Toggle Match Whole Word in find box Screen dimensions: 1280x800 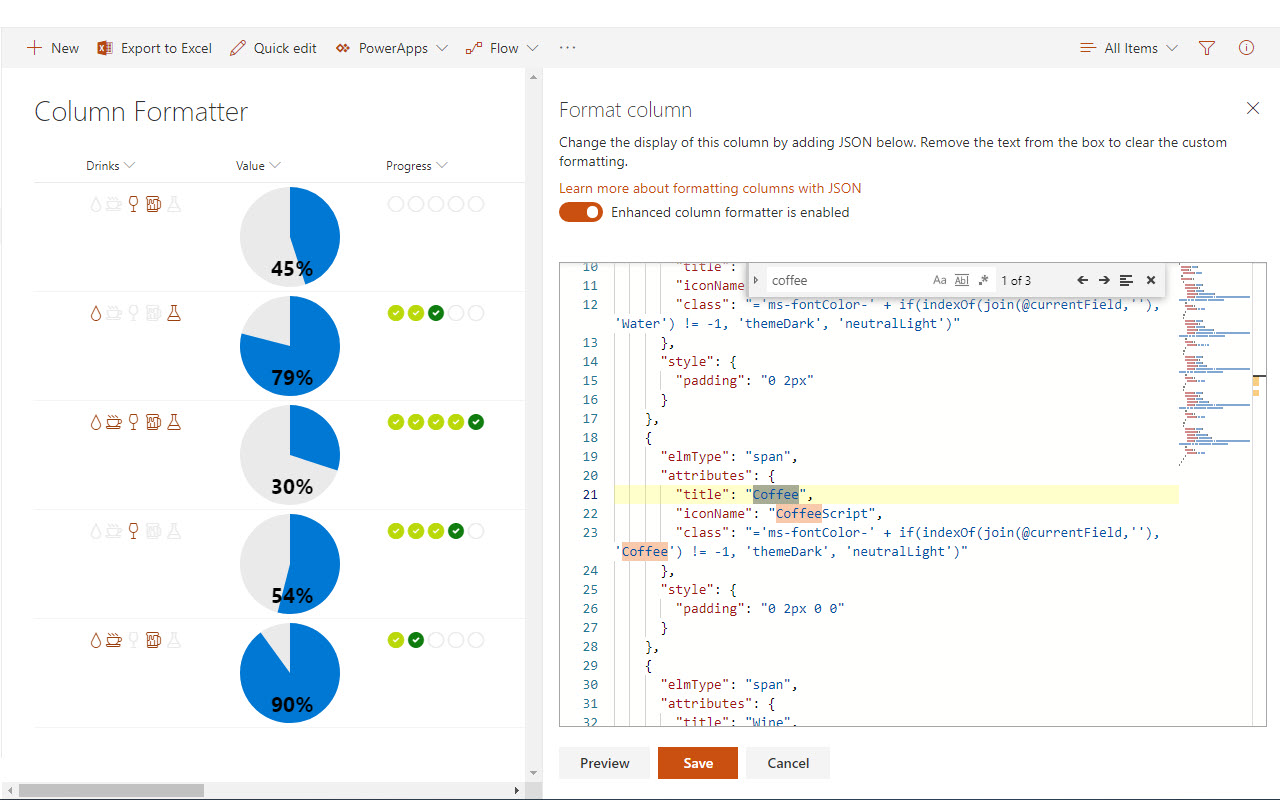coord(962,280)
